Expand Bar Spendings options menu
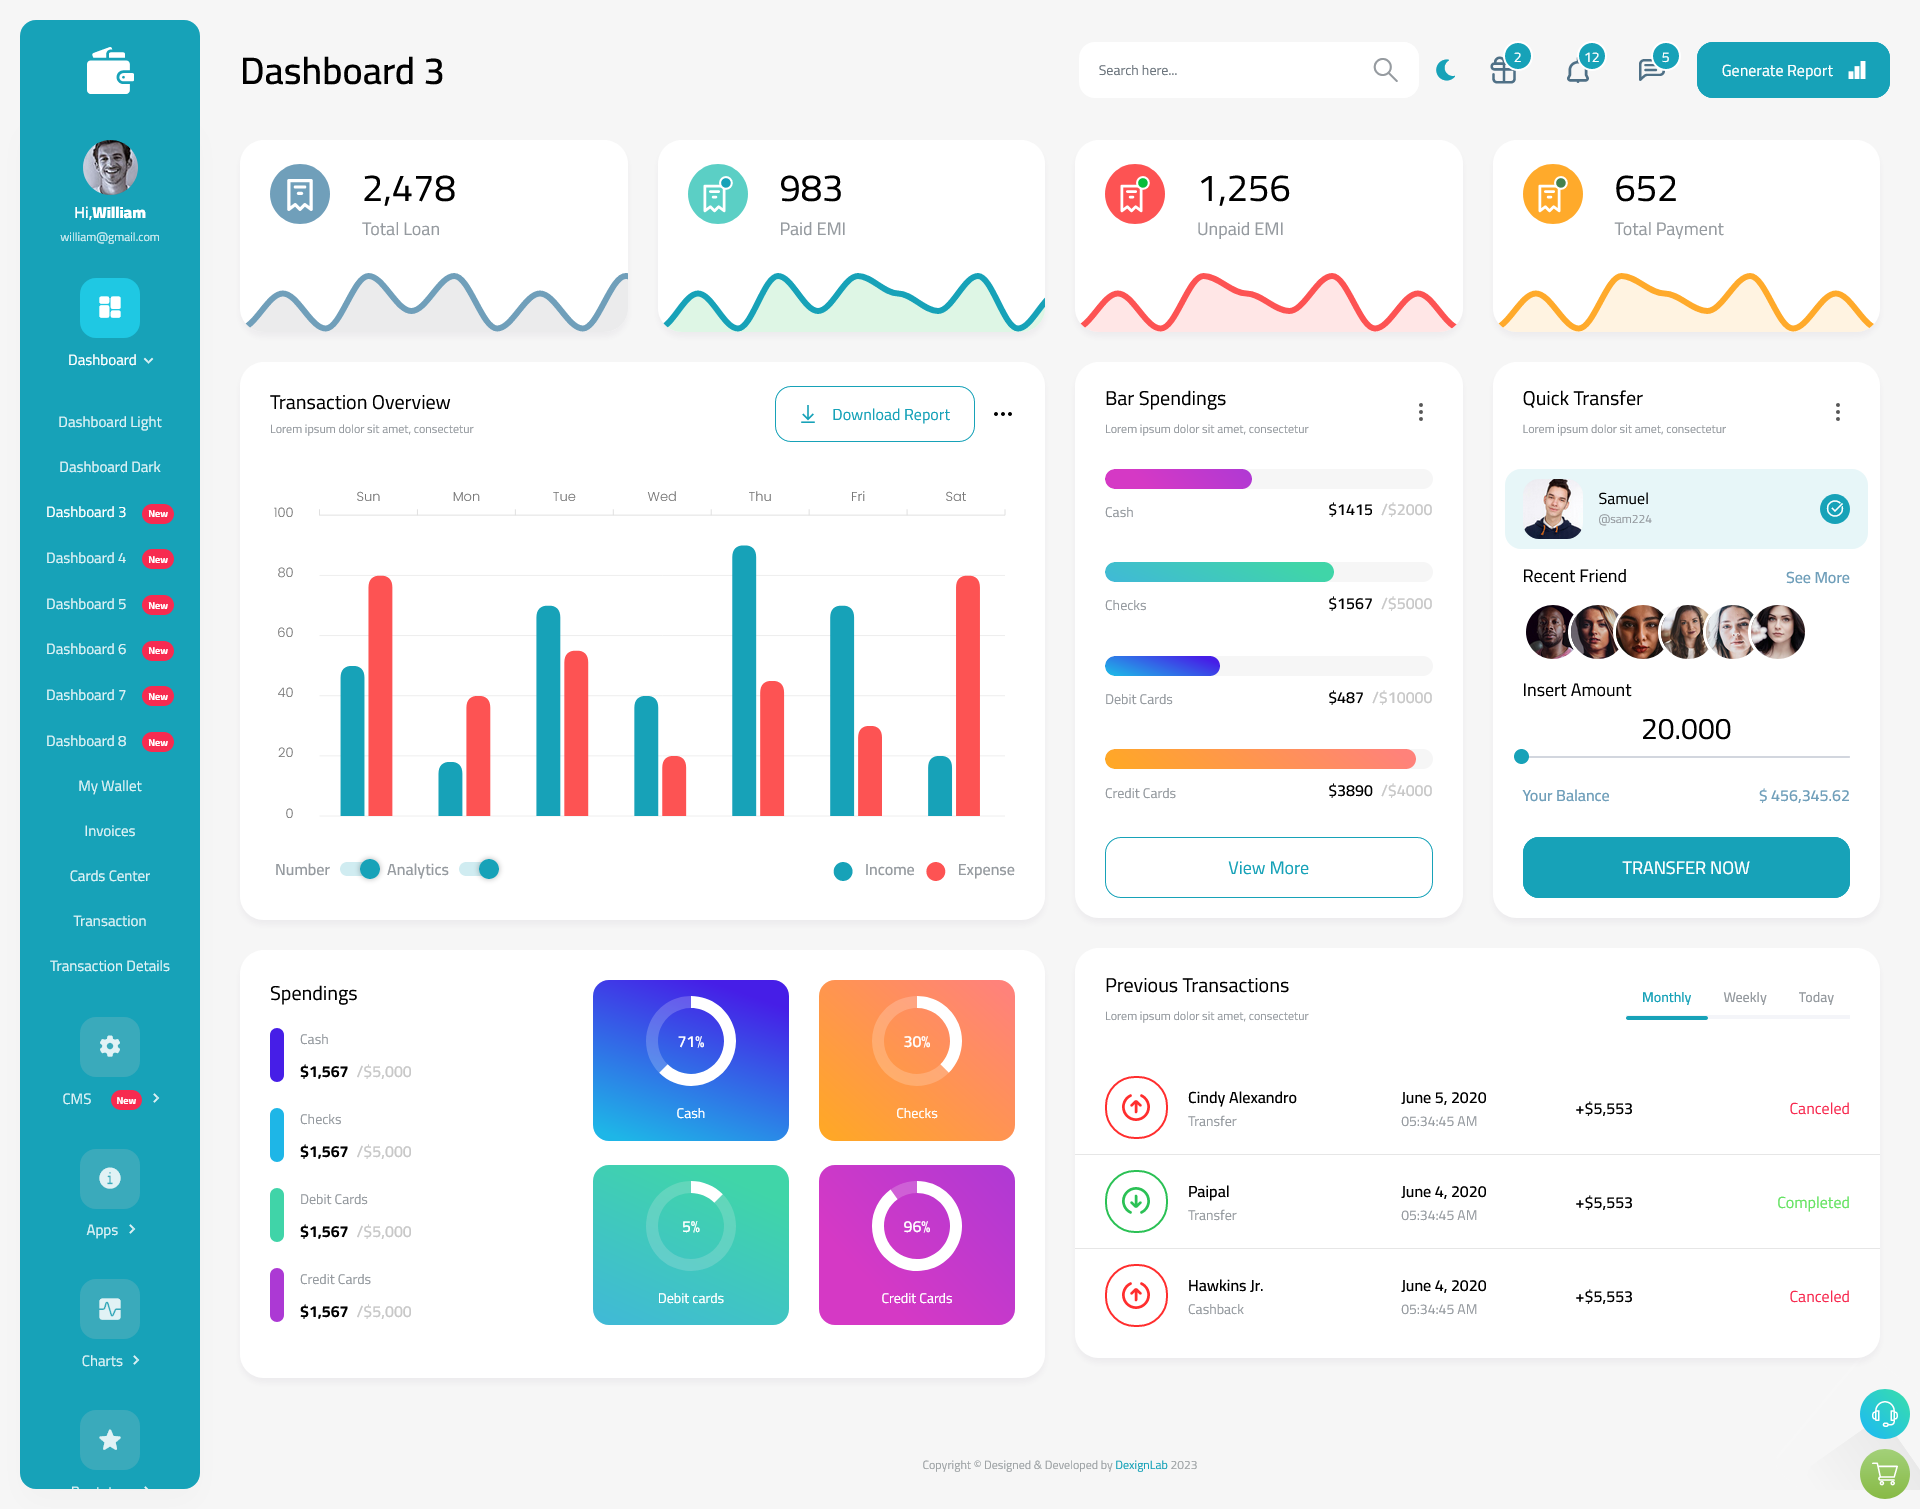1920x1509 pixels. point(1421,410)
